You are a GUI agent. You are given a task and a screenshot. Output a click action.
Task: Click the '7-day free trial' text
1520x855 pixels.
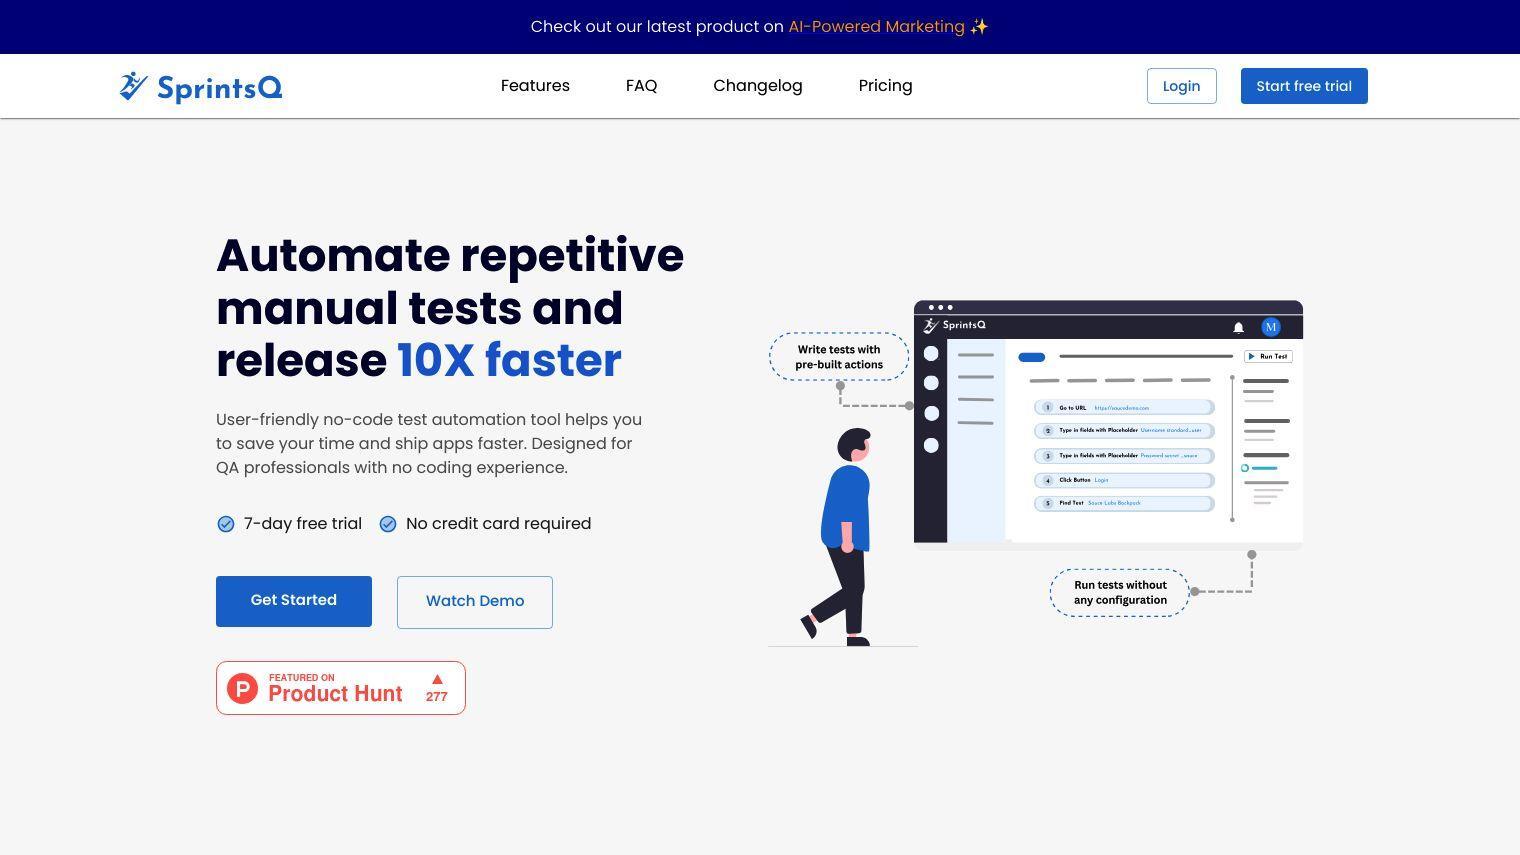303,524
